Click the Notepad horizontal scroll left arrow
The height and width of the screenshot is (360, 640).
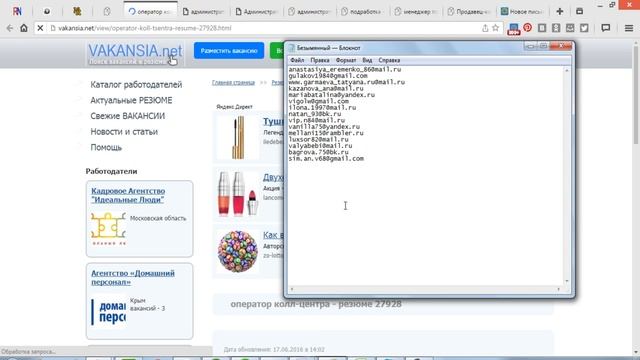click(291, 289)
